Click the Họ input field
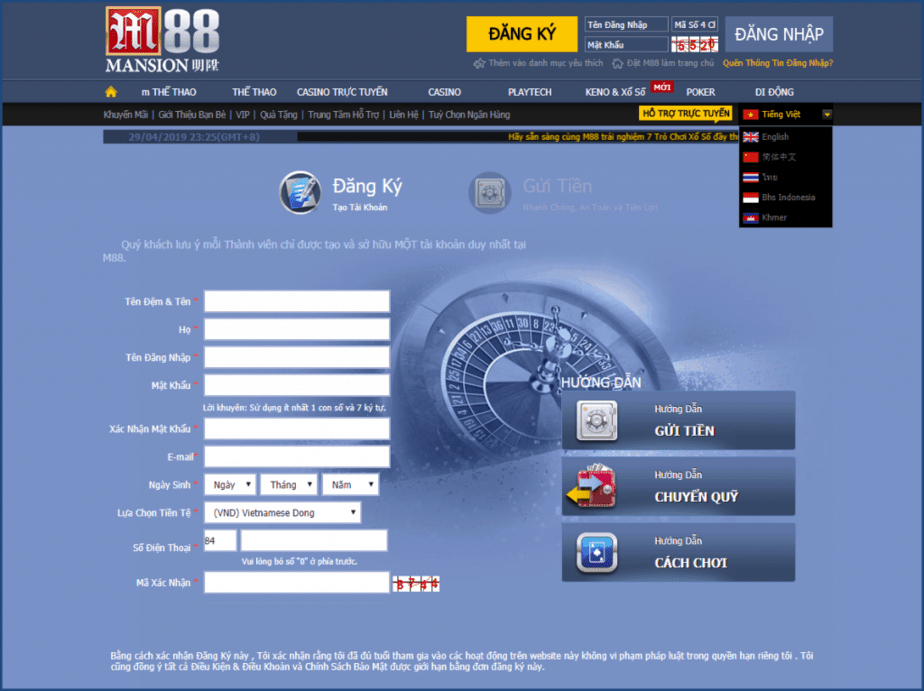This screenshot has height=691, width=924. [297, 329]
